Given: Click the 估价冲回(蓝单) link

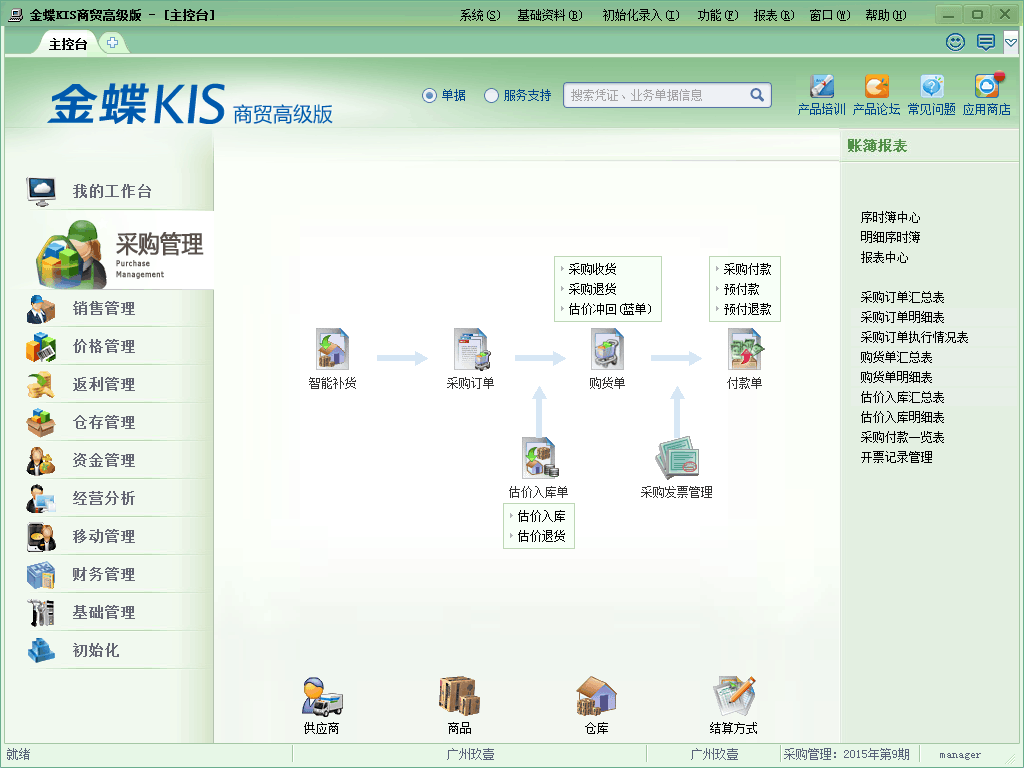Looking at the screenshot, I should (610, 309).
